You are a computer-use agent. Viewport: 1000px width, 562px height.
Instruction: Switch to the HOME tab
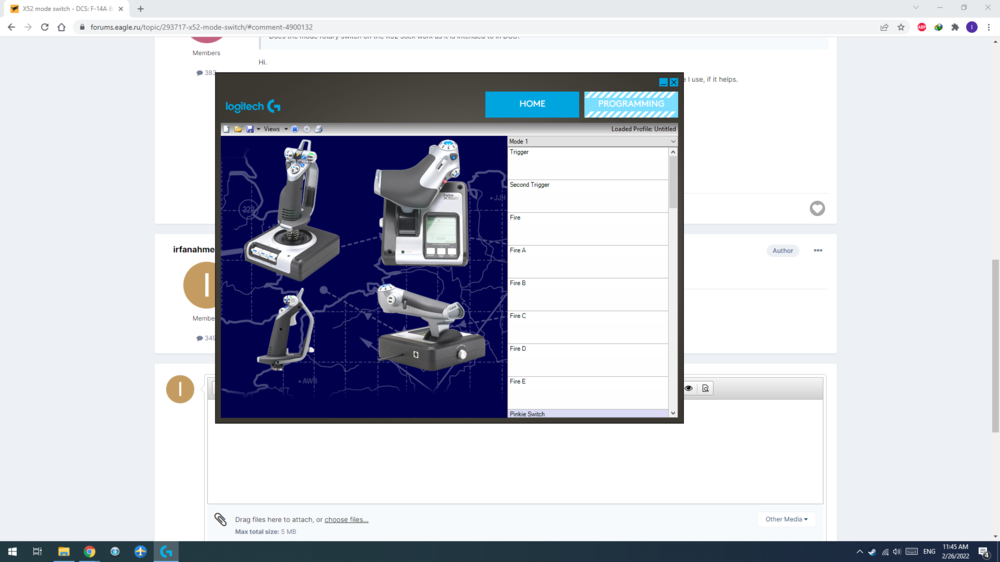pos(532,104)
